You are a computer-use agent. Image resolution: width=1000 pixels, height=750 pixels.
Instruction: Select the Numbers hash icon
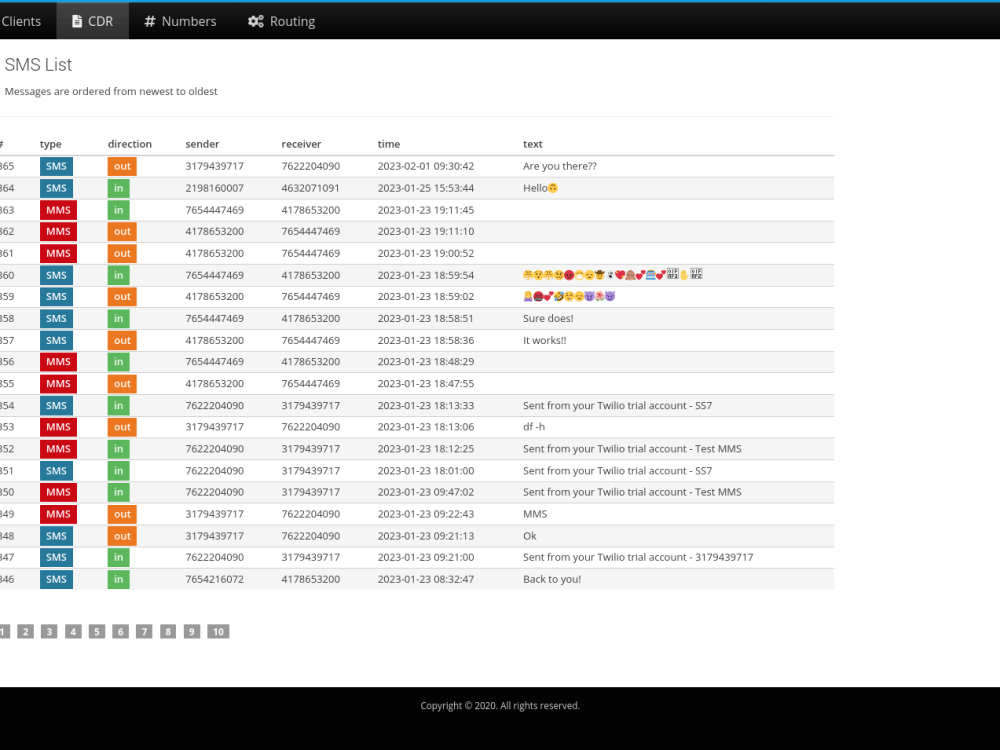click(150, 20)
